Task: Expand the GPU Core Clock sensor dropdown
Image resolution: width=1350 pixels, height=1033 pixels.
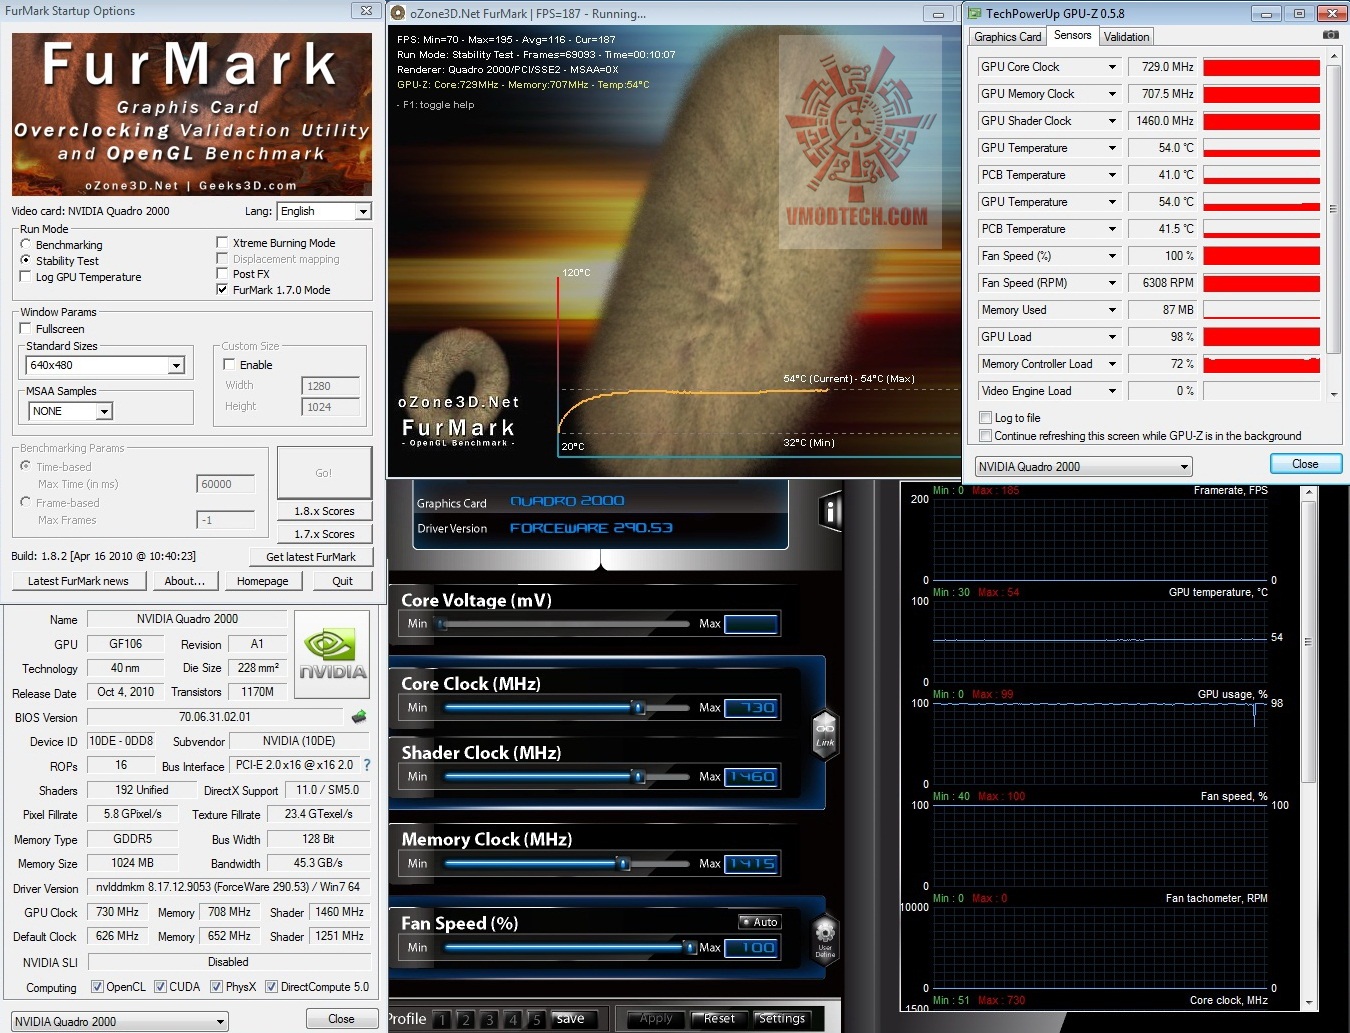Action: (1112, 67)
